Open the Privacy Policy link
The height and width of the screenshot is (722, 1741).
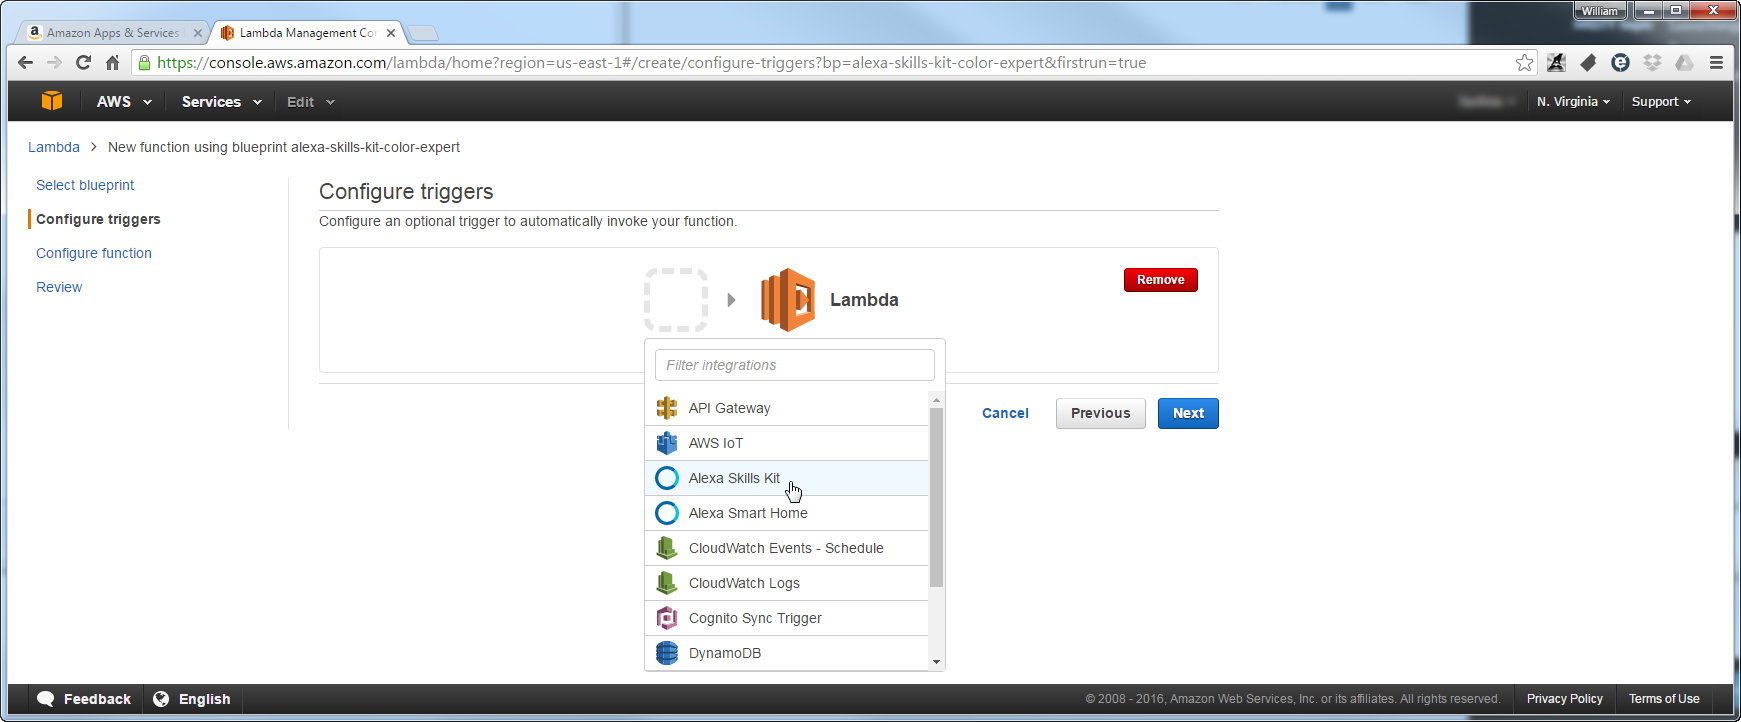coord(1564,699)
